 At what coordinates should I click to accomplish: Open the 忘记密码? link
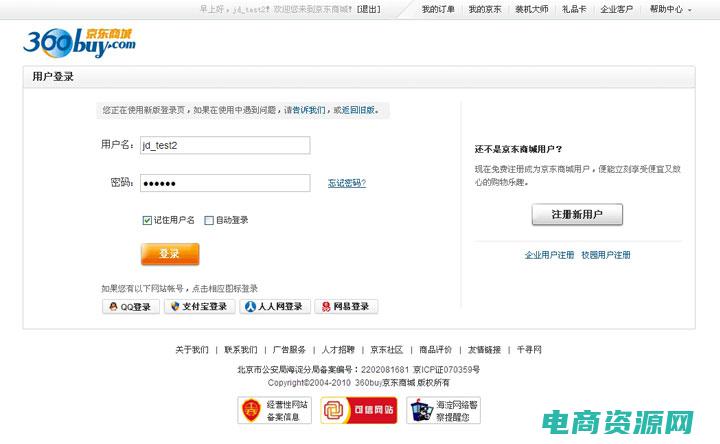347,183
